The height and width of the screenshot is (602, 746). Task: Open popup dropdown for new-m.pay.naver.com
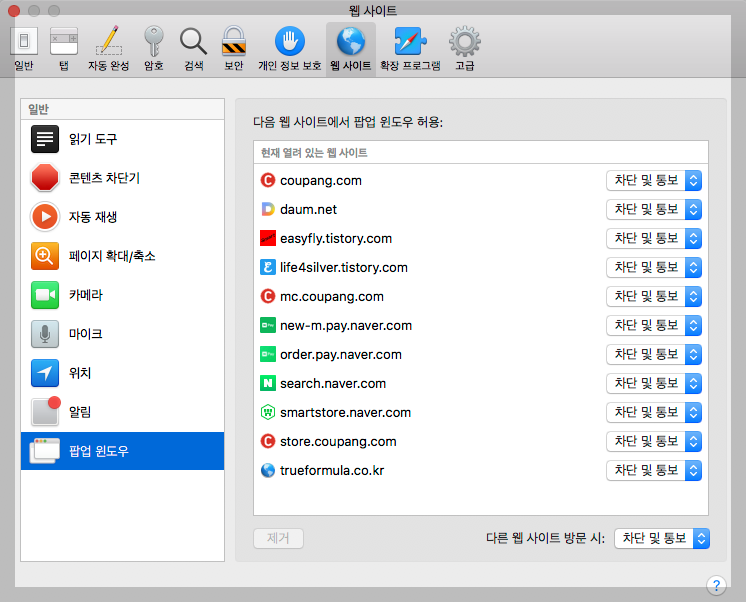(x=654, y=326)
